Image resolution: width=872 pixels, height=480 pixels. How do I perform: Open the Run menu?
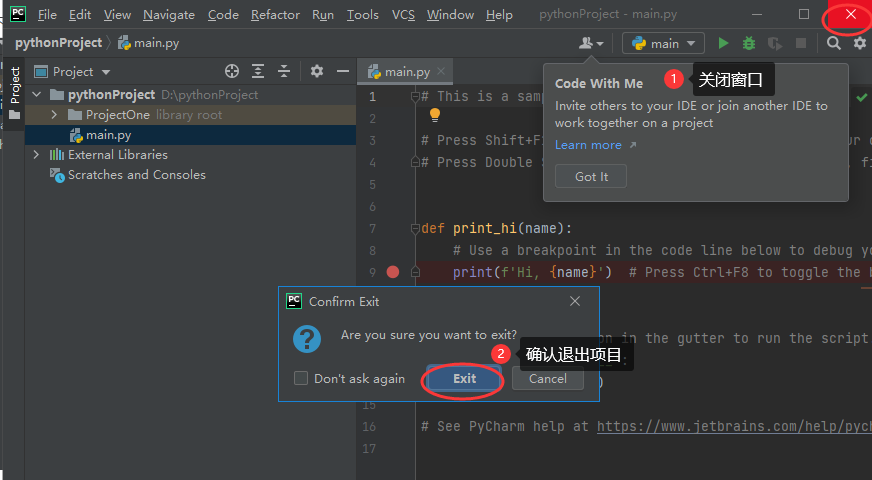[323, 15]
